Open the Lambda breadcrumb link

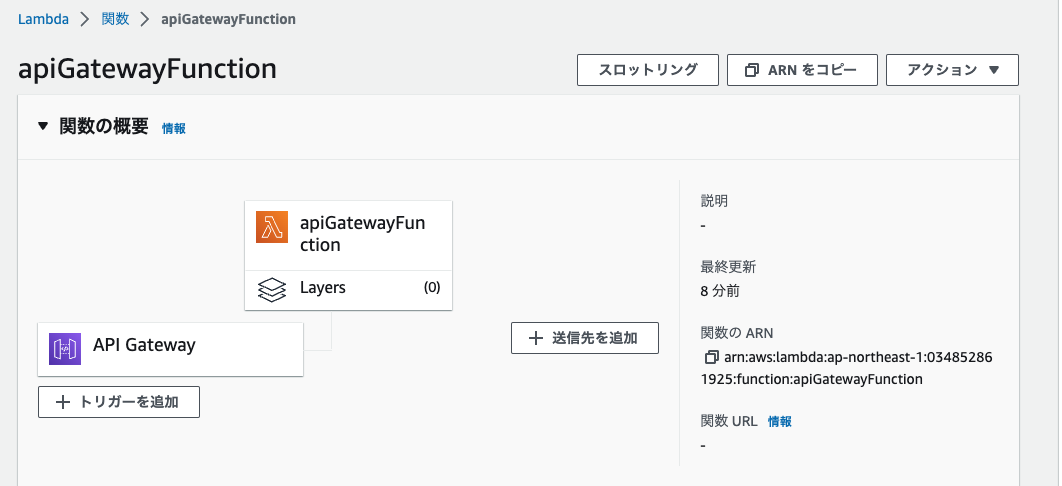tap(43, 19)
